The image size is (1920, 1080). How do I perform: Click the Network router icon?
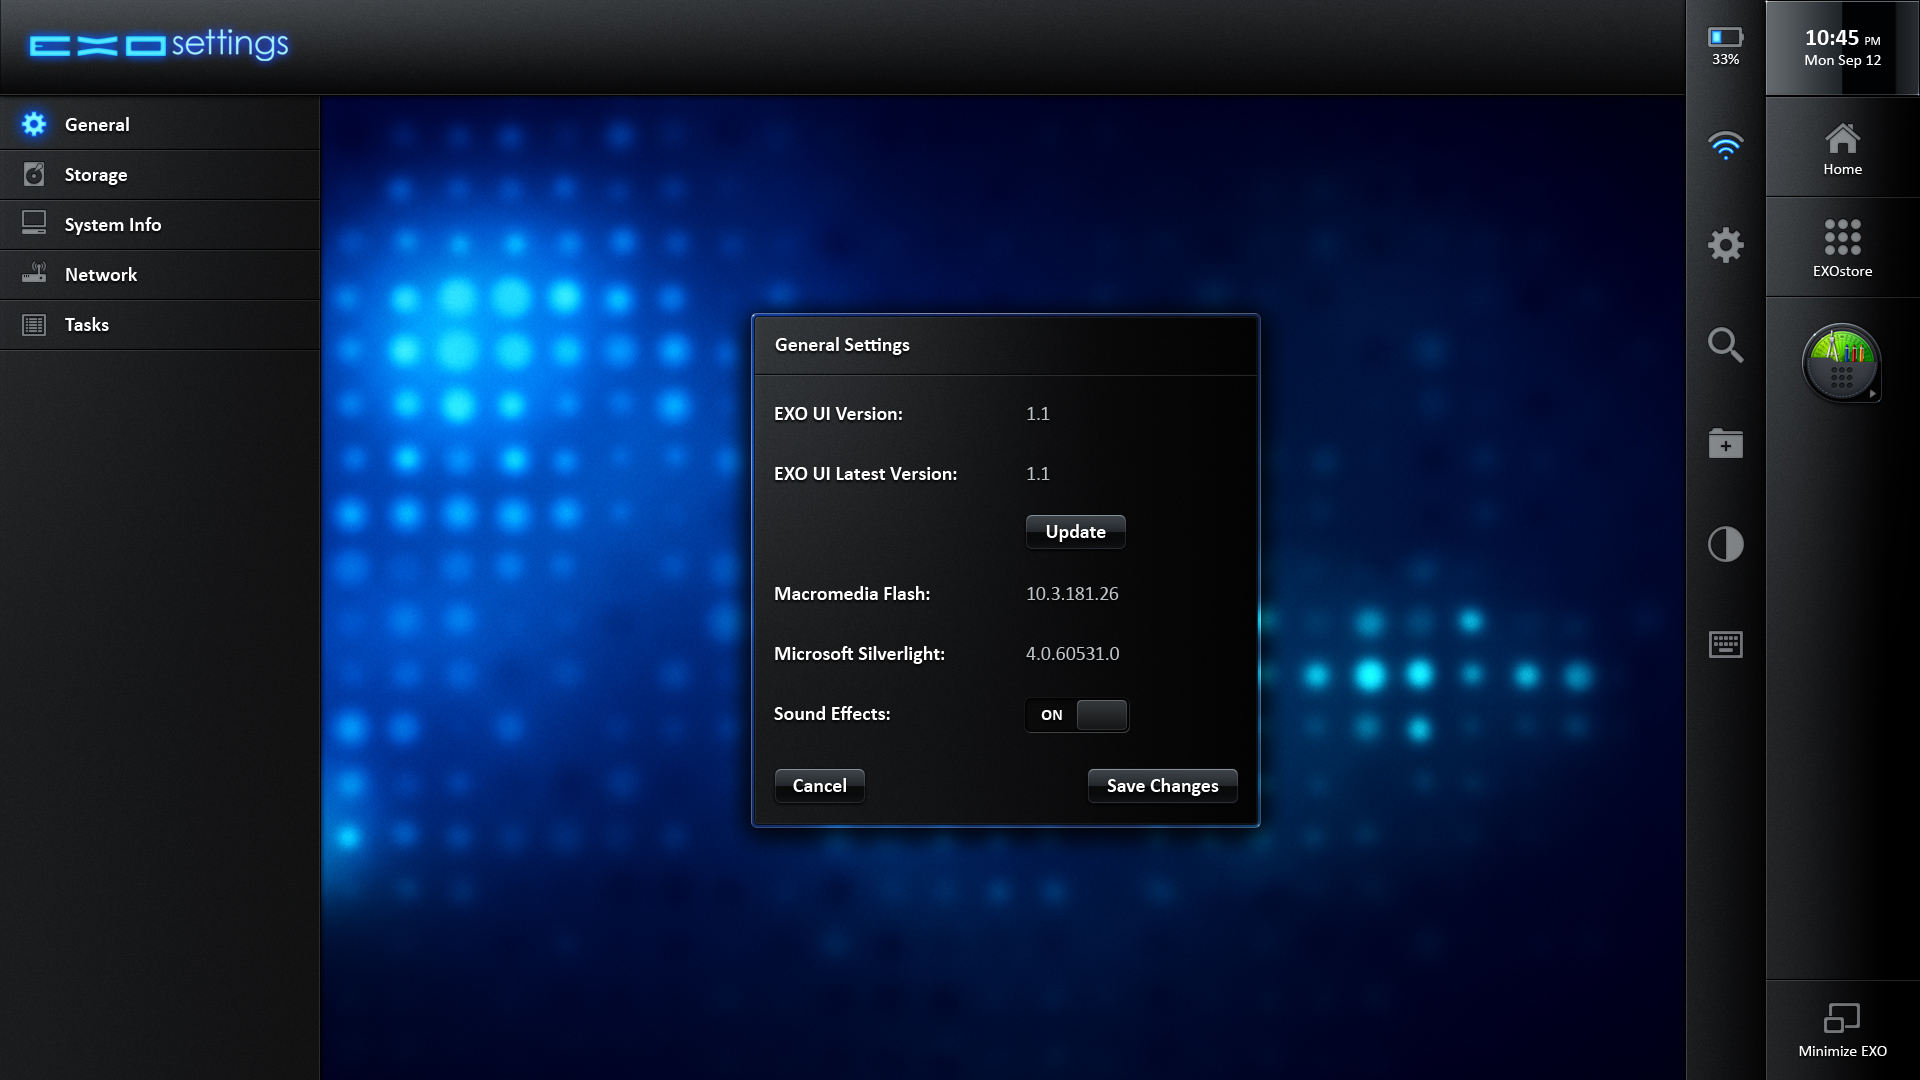(34, 273)
